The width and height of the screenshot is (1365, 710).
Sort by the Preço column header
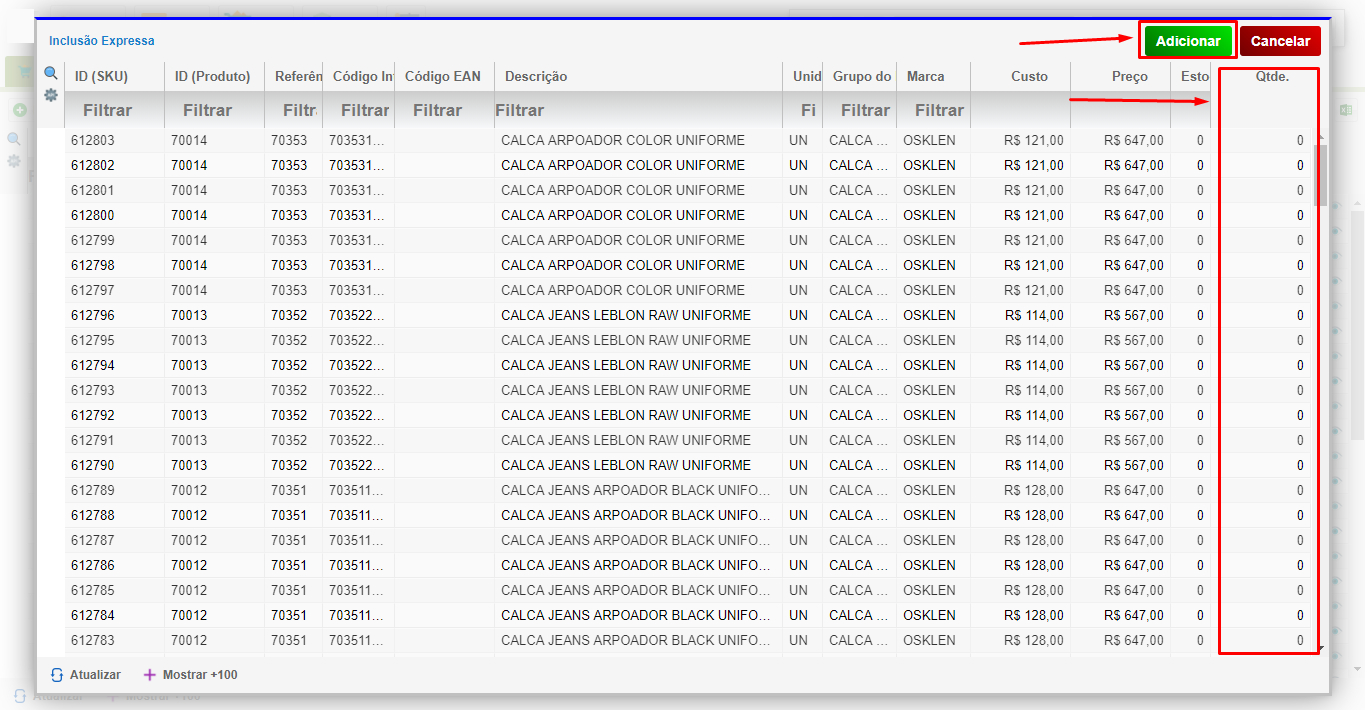[x=1129, y=76]
